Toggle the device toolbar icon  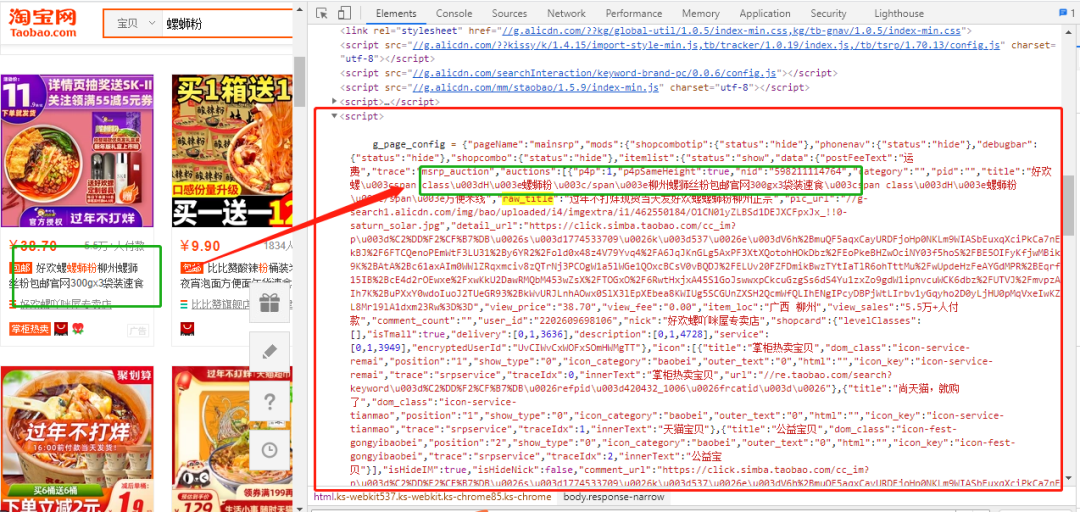pyautogui.click(x=344, y=13)
